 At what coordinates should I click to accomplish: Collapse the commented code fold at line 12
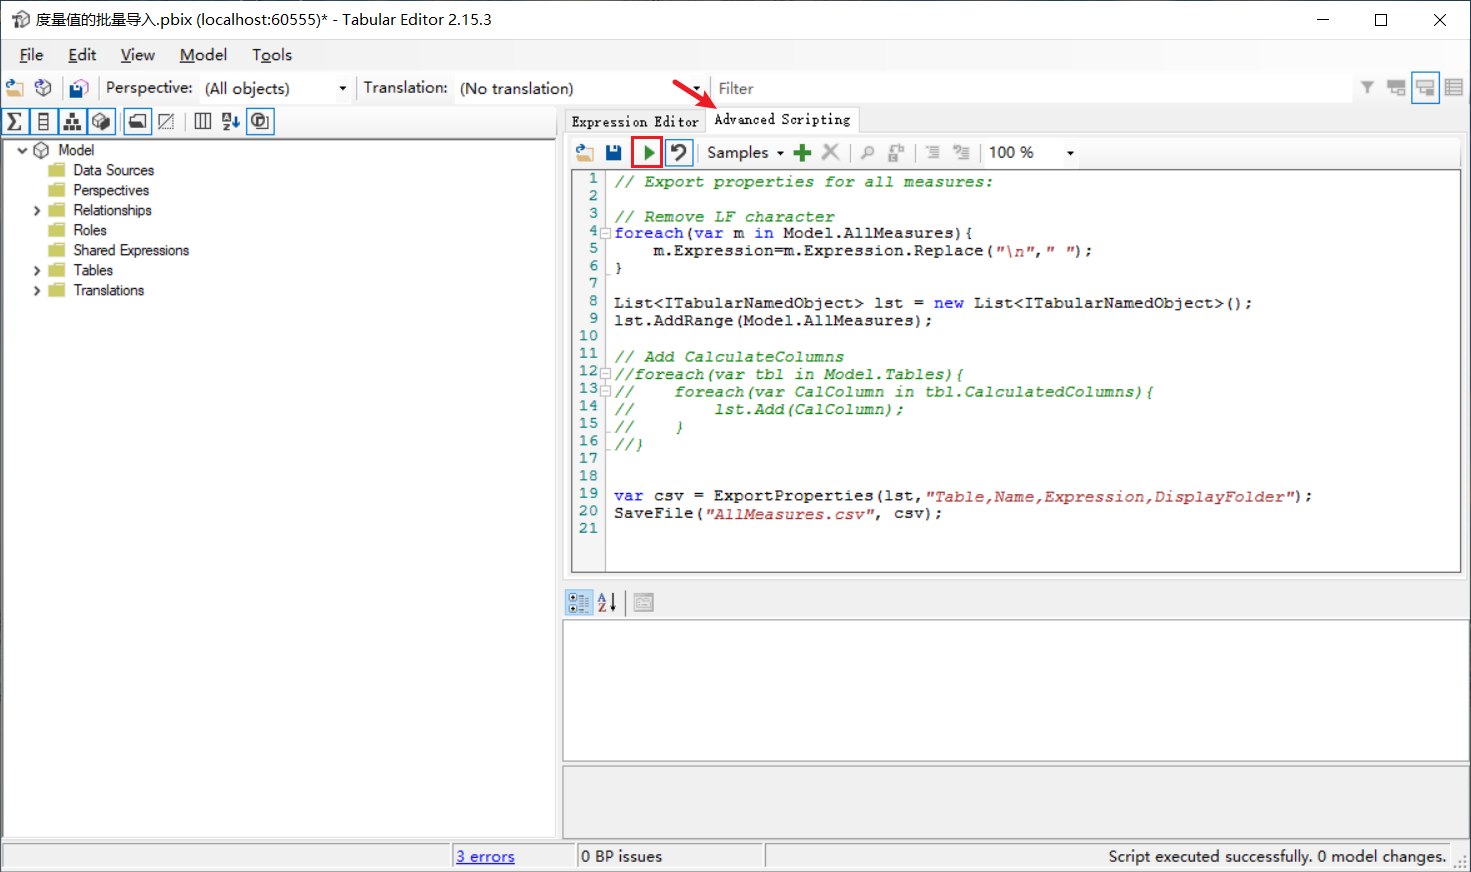tap(605, 374)
